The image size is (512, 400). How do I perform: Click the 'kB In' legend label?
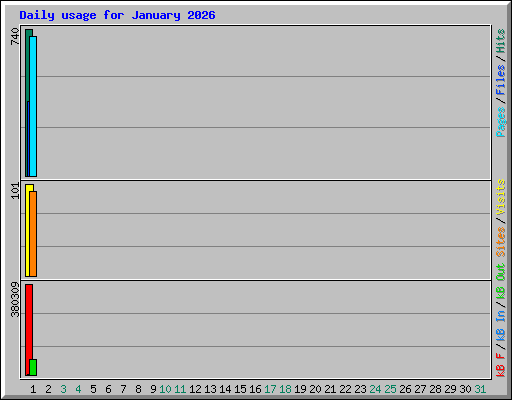point(501,325)
